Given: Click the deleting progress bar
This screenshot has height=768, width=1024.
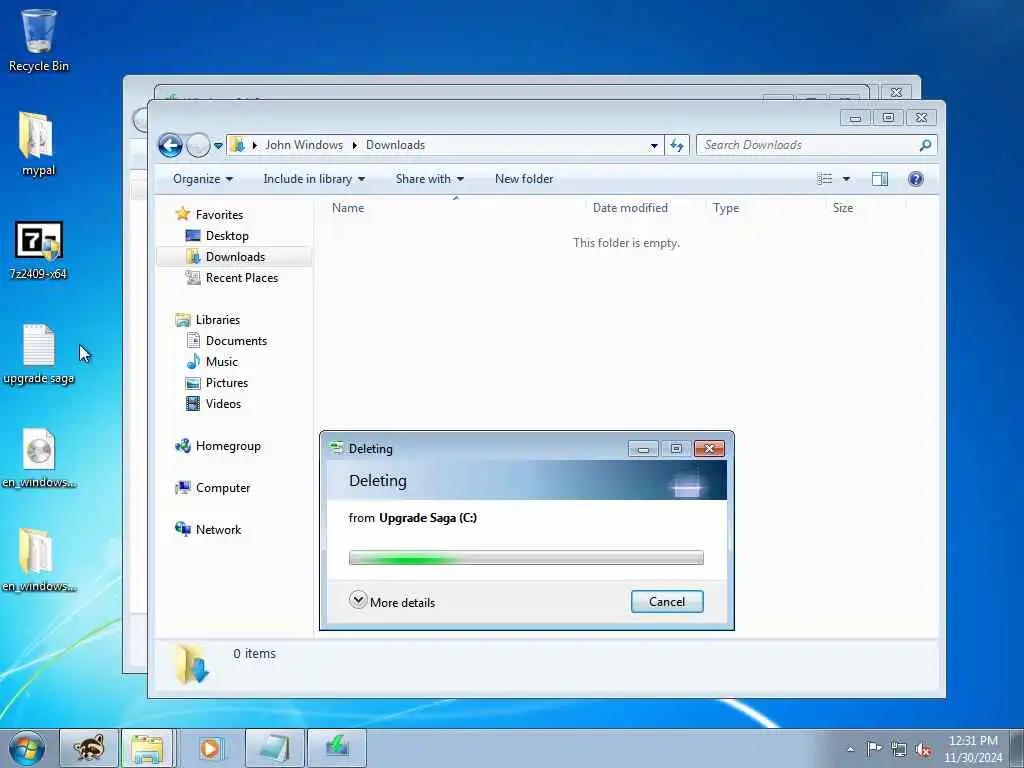Looking at the screenshot, I should tap(526, 558).
